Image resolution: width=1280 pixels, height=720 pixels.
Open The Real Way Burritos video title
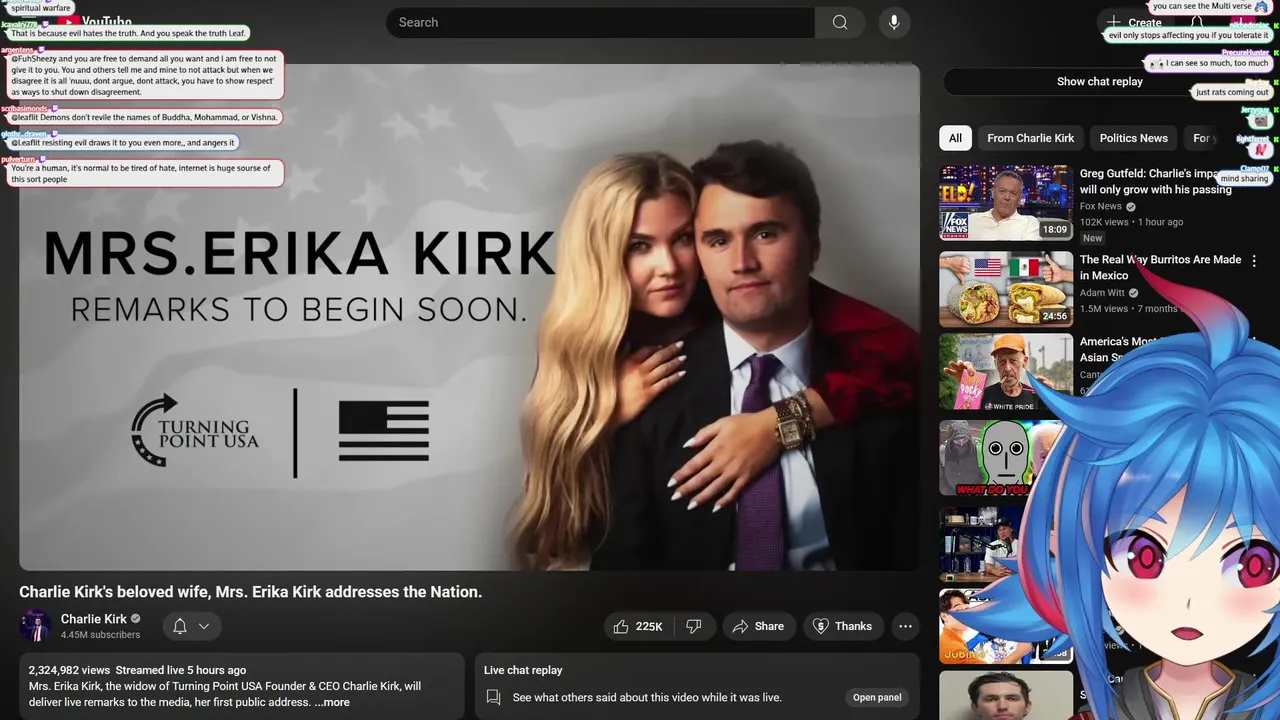(1160, 267)
